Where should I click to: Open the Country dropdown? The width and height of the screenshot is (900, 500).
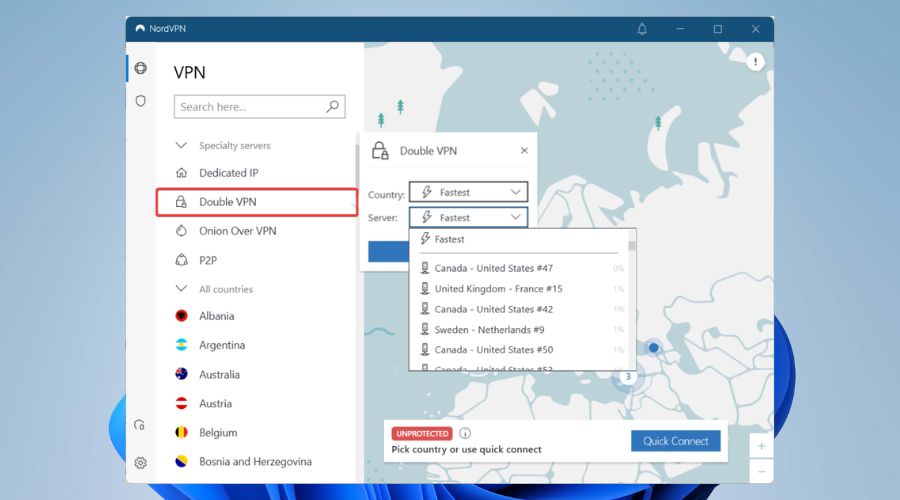coord(467,192)
